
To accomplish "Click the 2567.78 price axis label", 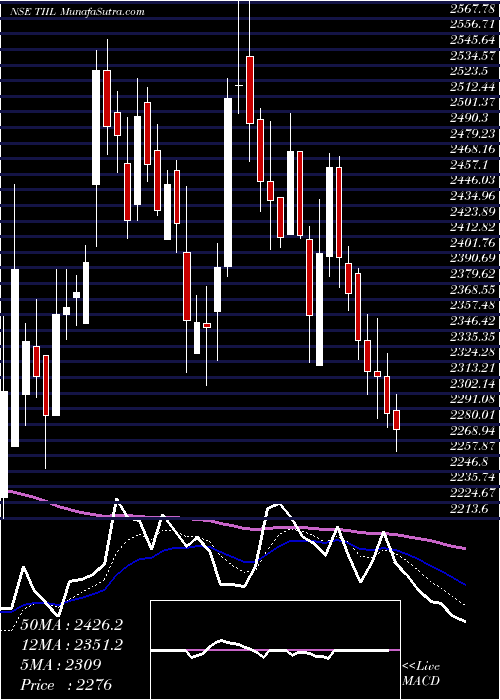I will click(x=474, y=9).
